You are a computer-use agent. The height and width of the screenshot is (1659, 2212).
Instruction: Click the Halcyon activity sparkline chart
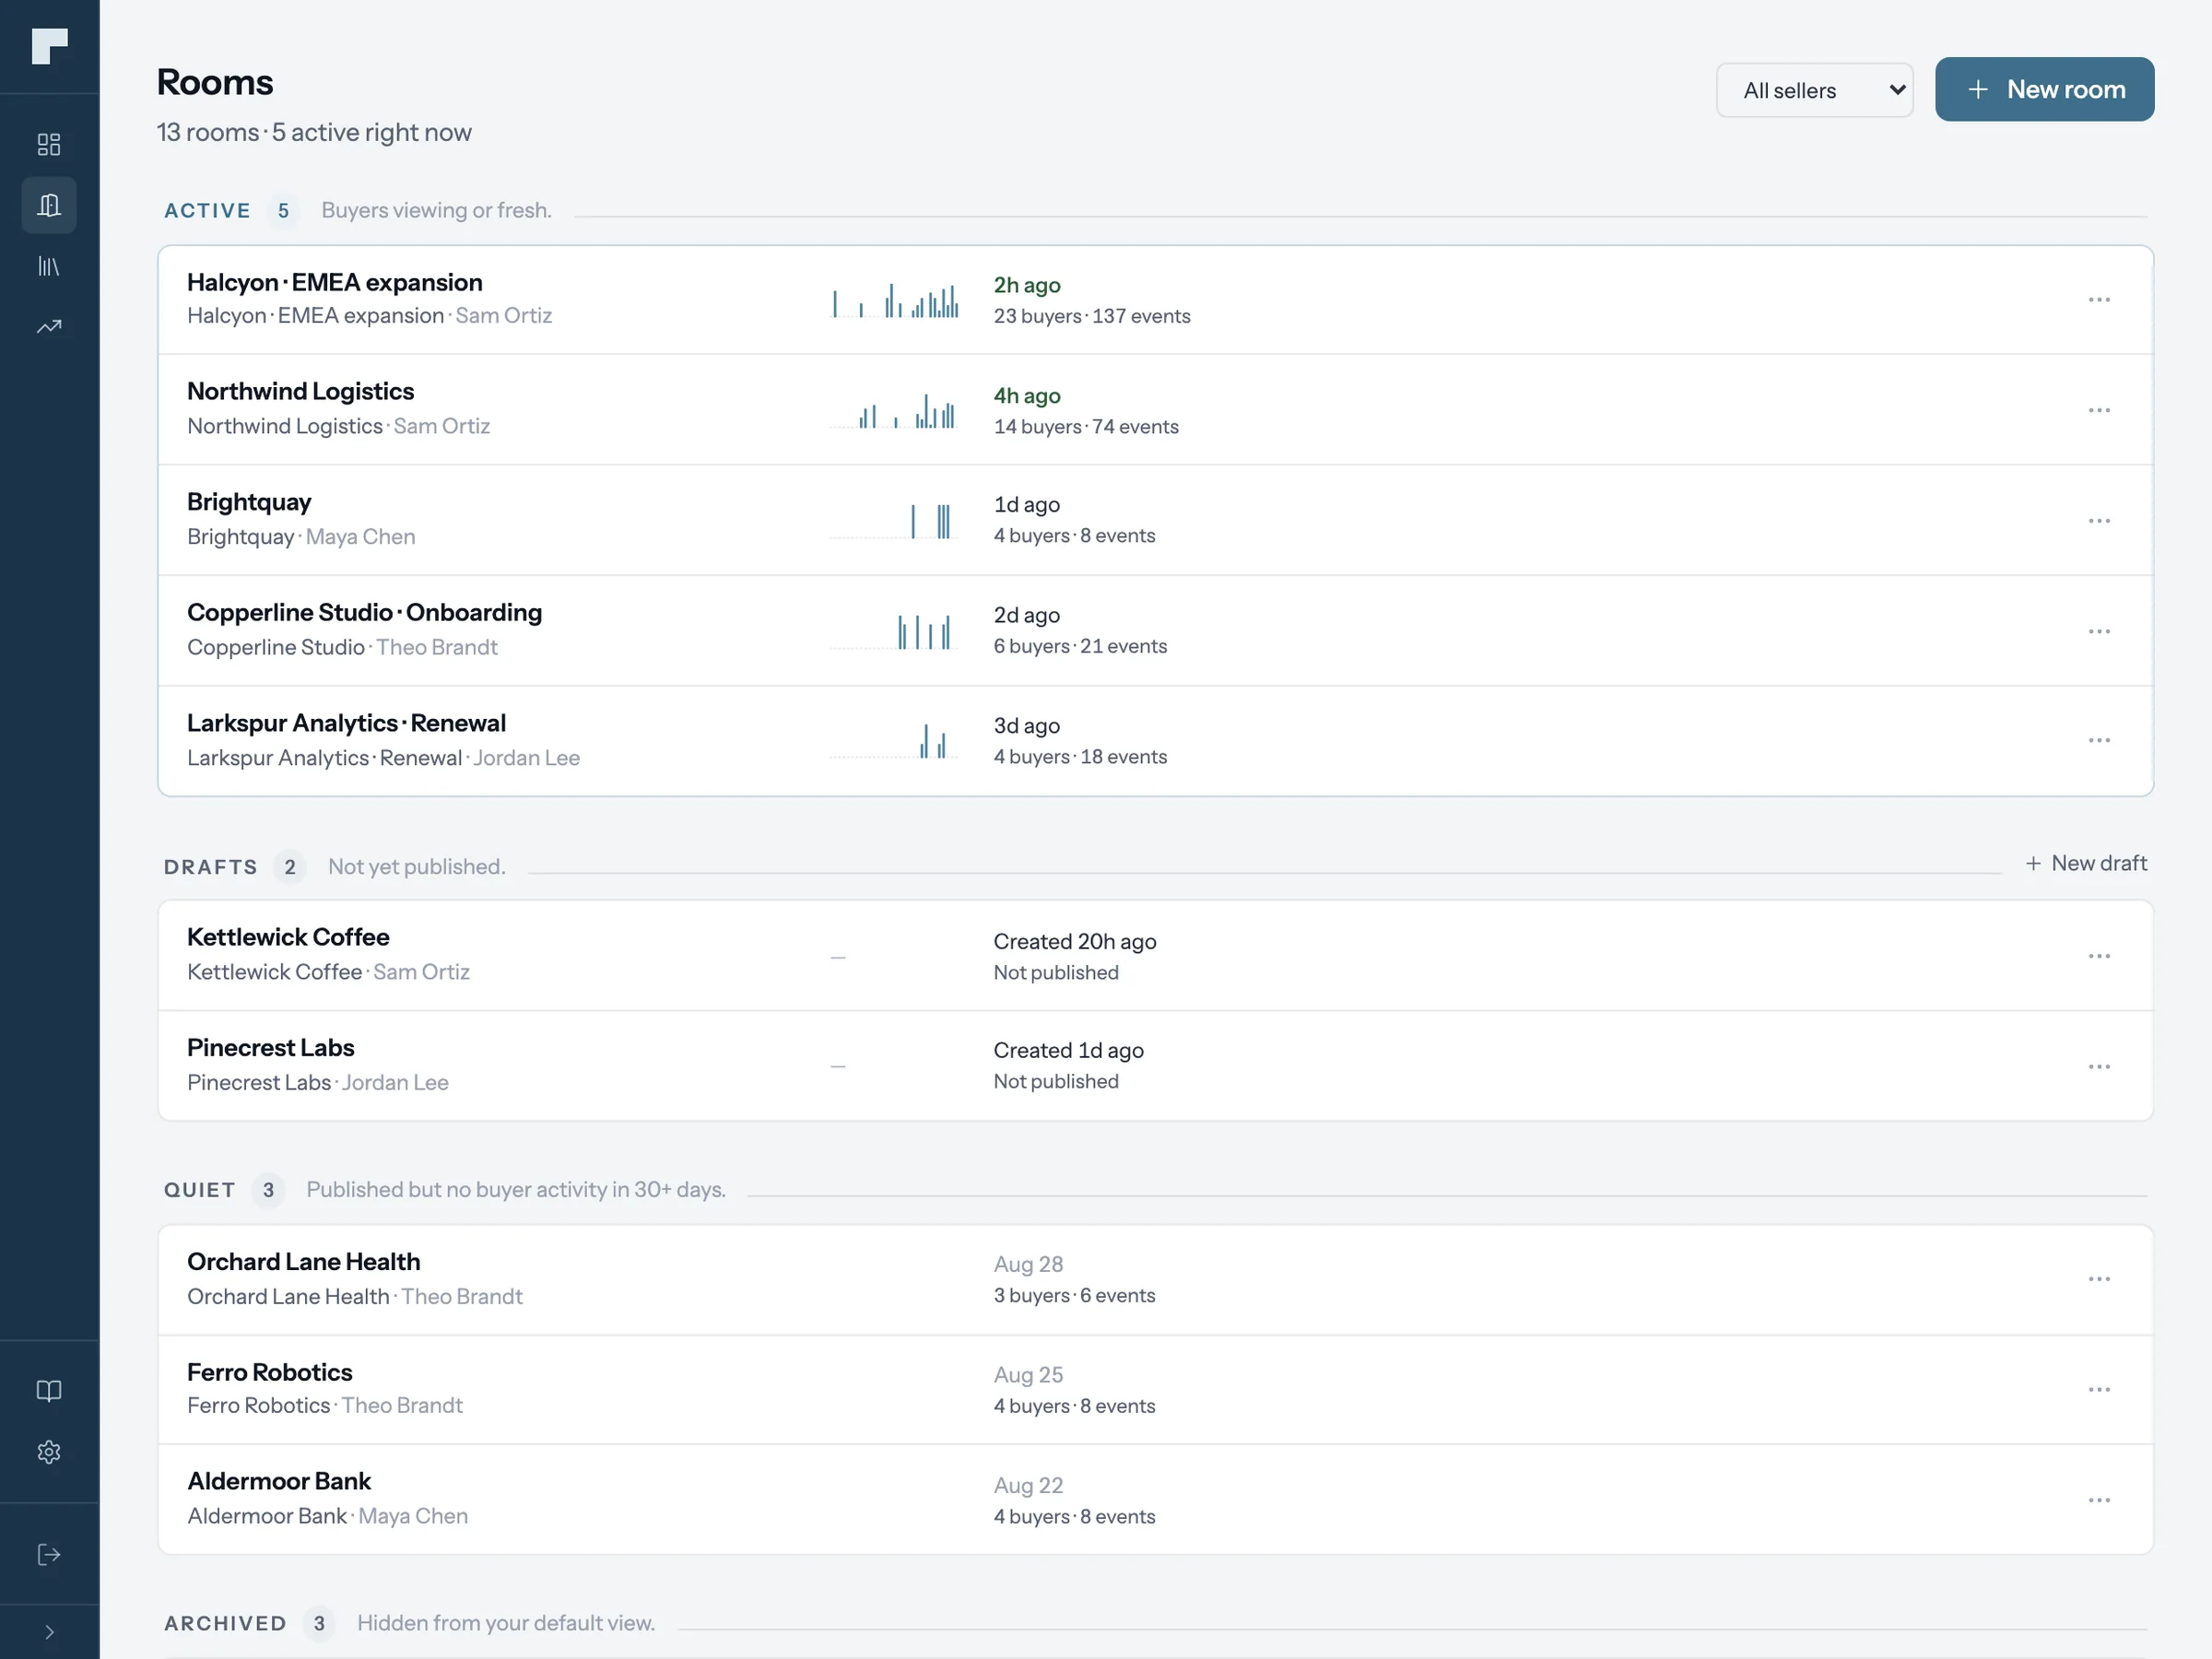894,300
